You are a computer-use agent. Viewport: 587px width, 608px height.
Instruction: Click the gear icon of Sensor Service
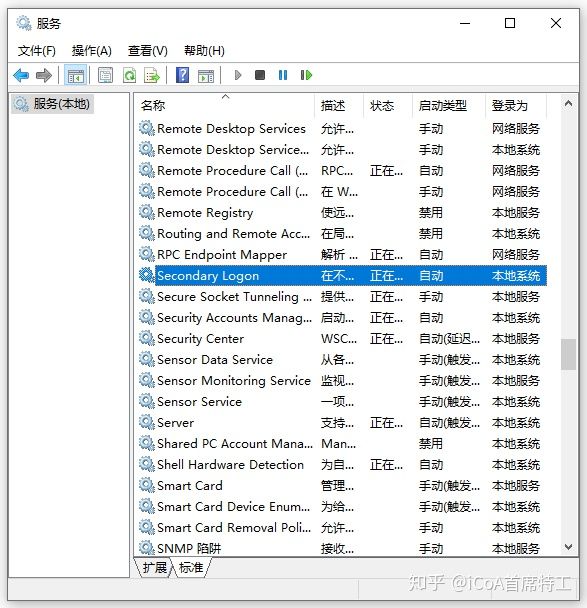click(147, 401)
